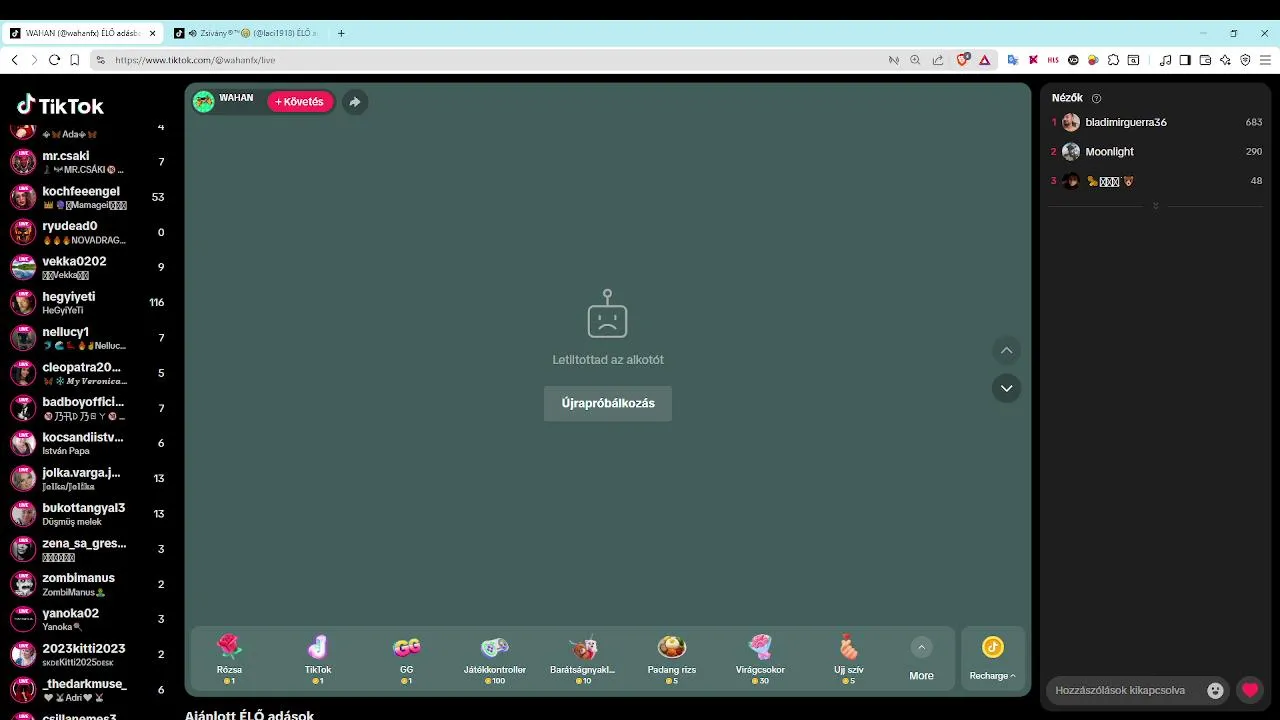Tap the heart like icon
Viewport: 1280px width, 720px height.
(x=1250, y=690)
